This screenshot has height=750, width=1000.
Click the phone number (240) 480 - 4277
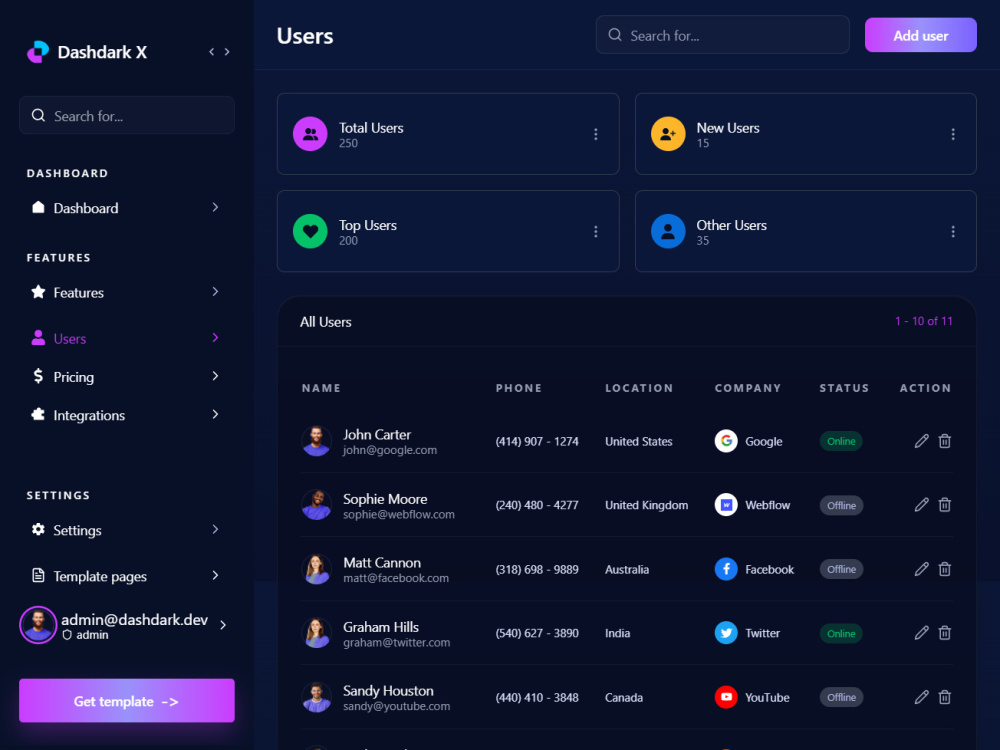(x=537, y=505)
